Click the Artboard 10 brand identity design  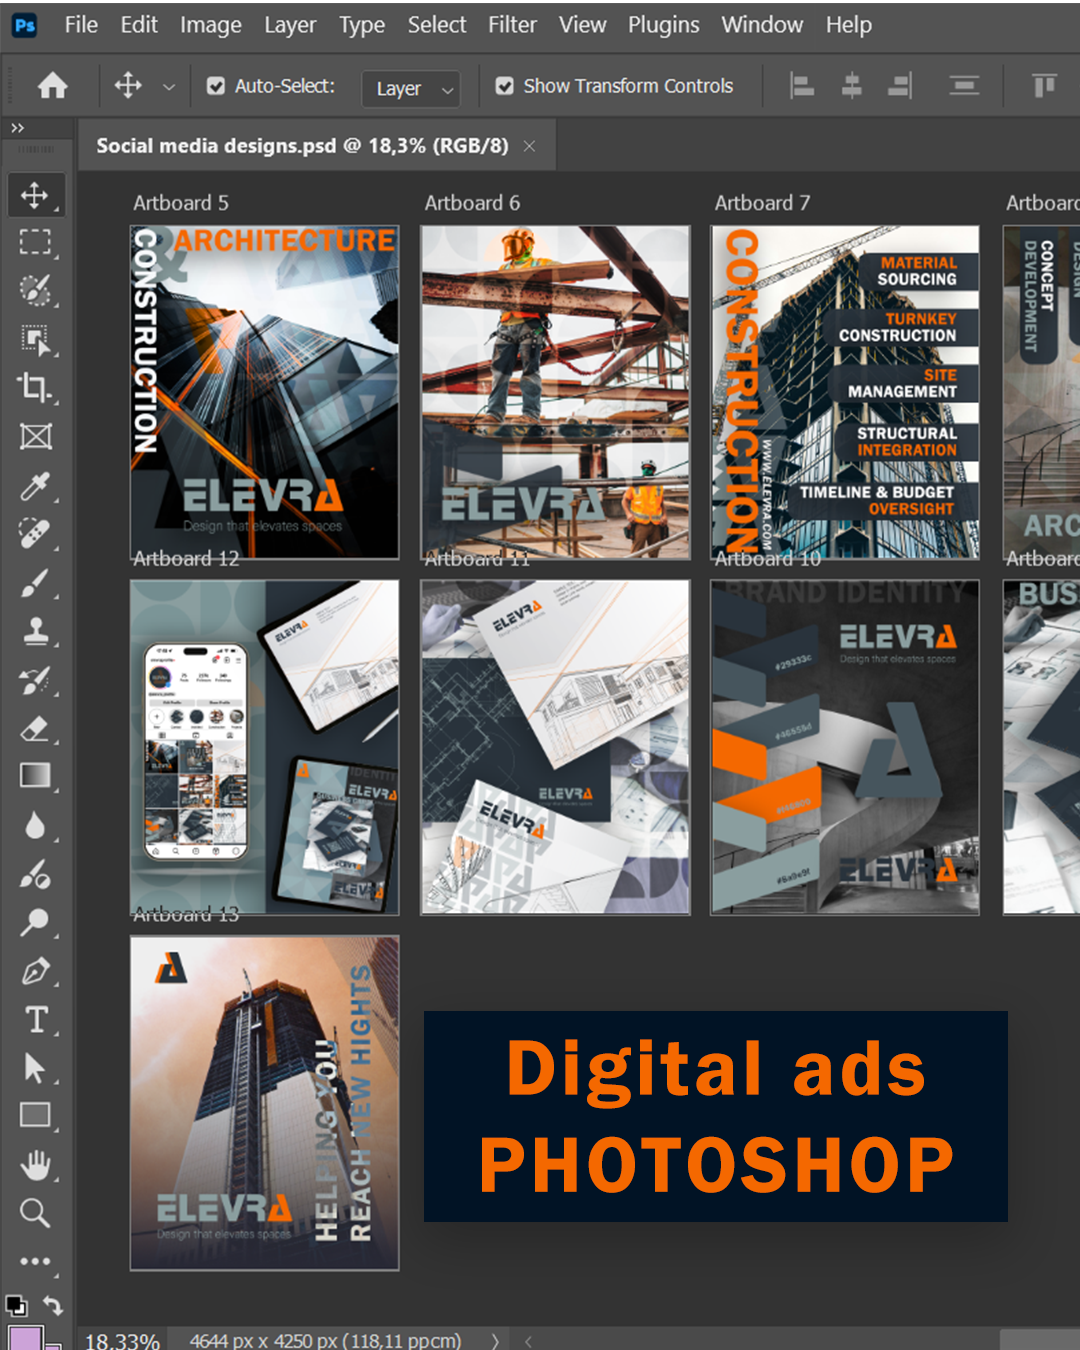pyautogui.click(x=845, y=747)
